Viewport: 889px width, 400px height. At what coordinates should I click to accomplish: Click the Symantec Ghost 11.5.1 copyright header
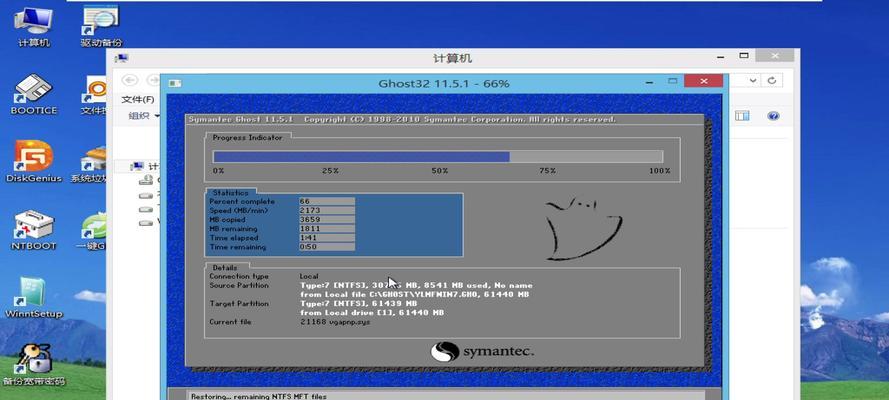402,120
